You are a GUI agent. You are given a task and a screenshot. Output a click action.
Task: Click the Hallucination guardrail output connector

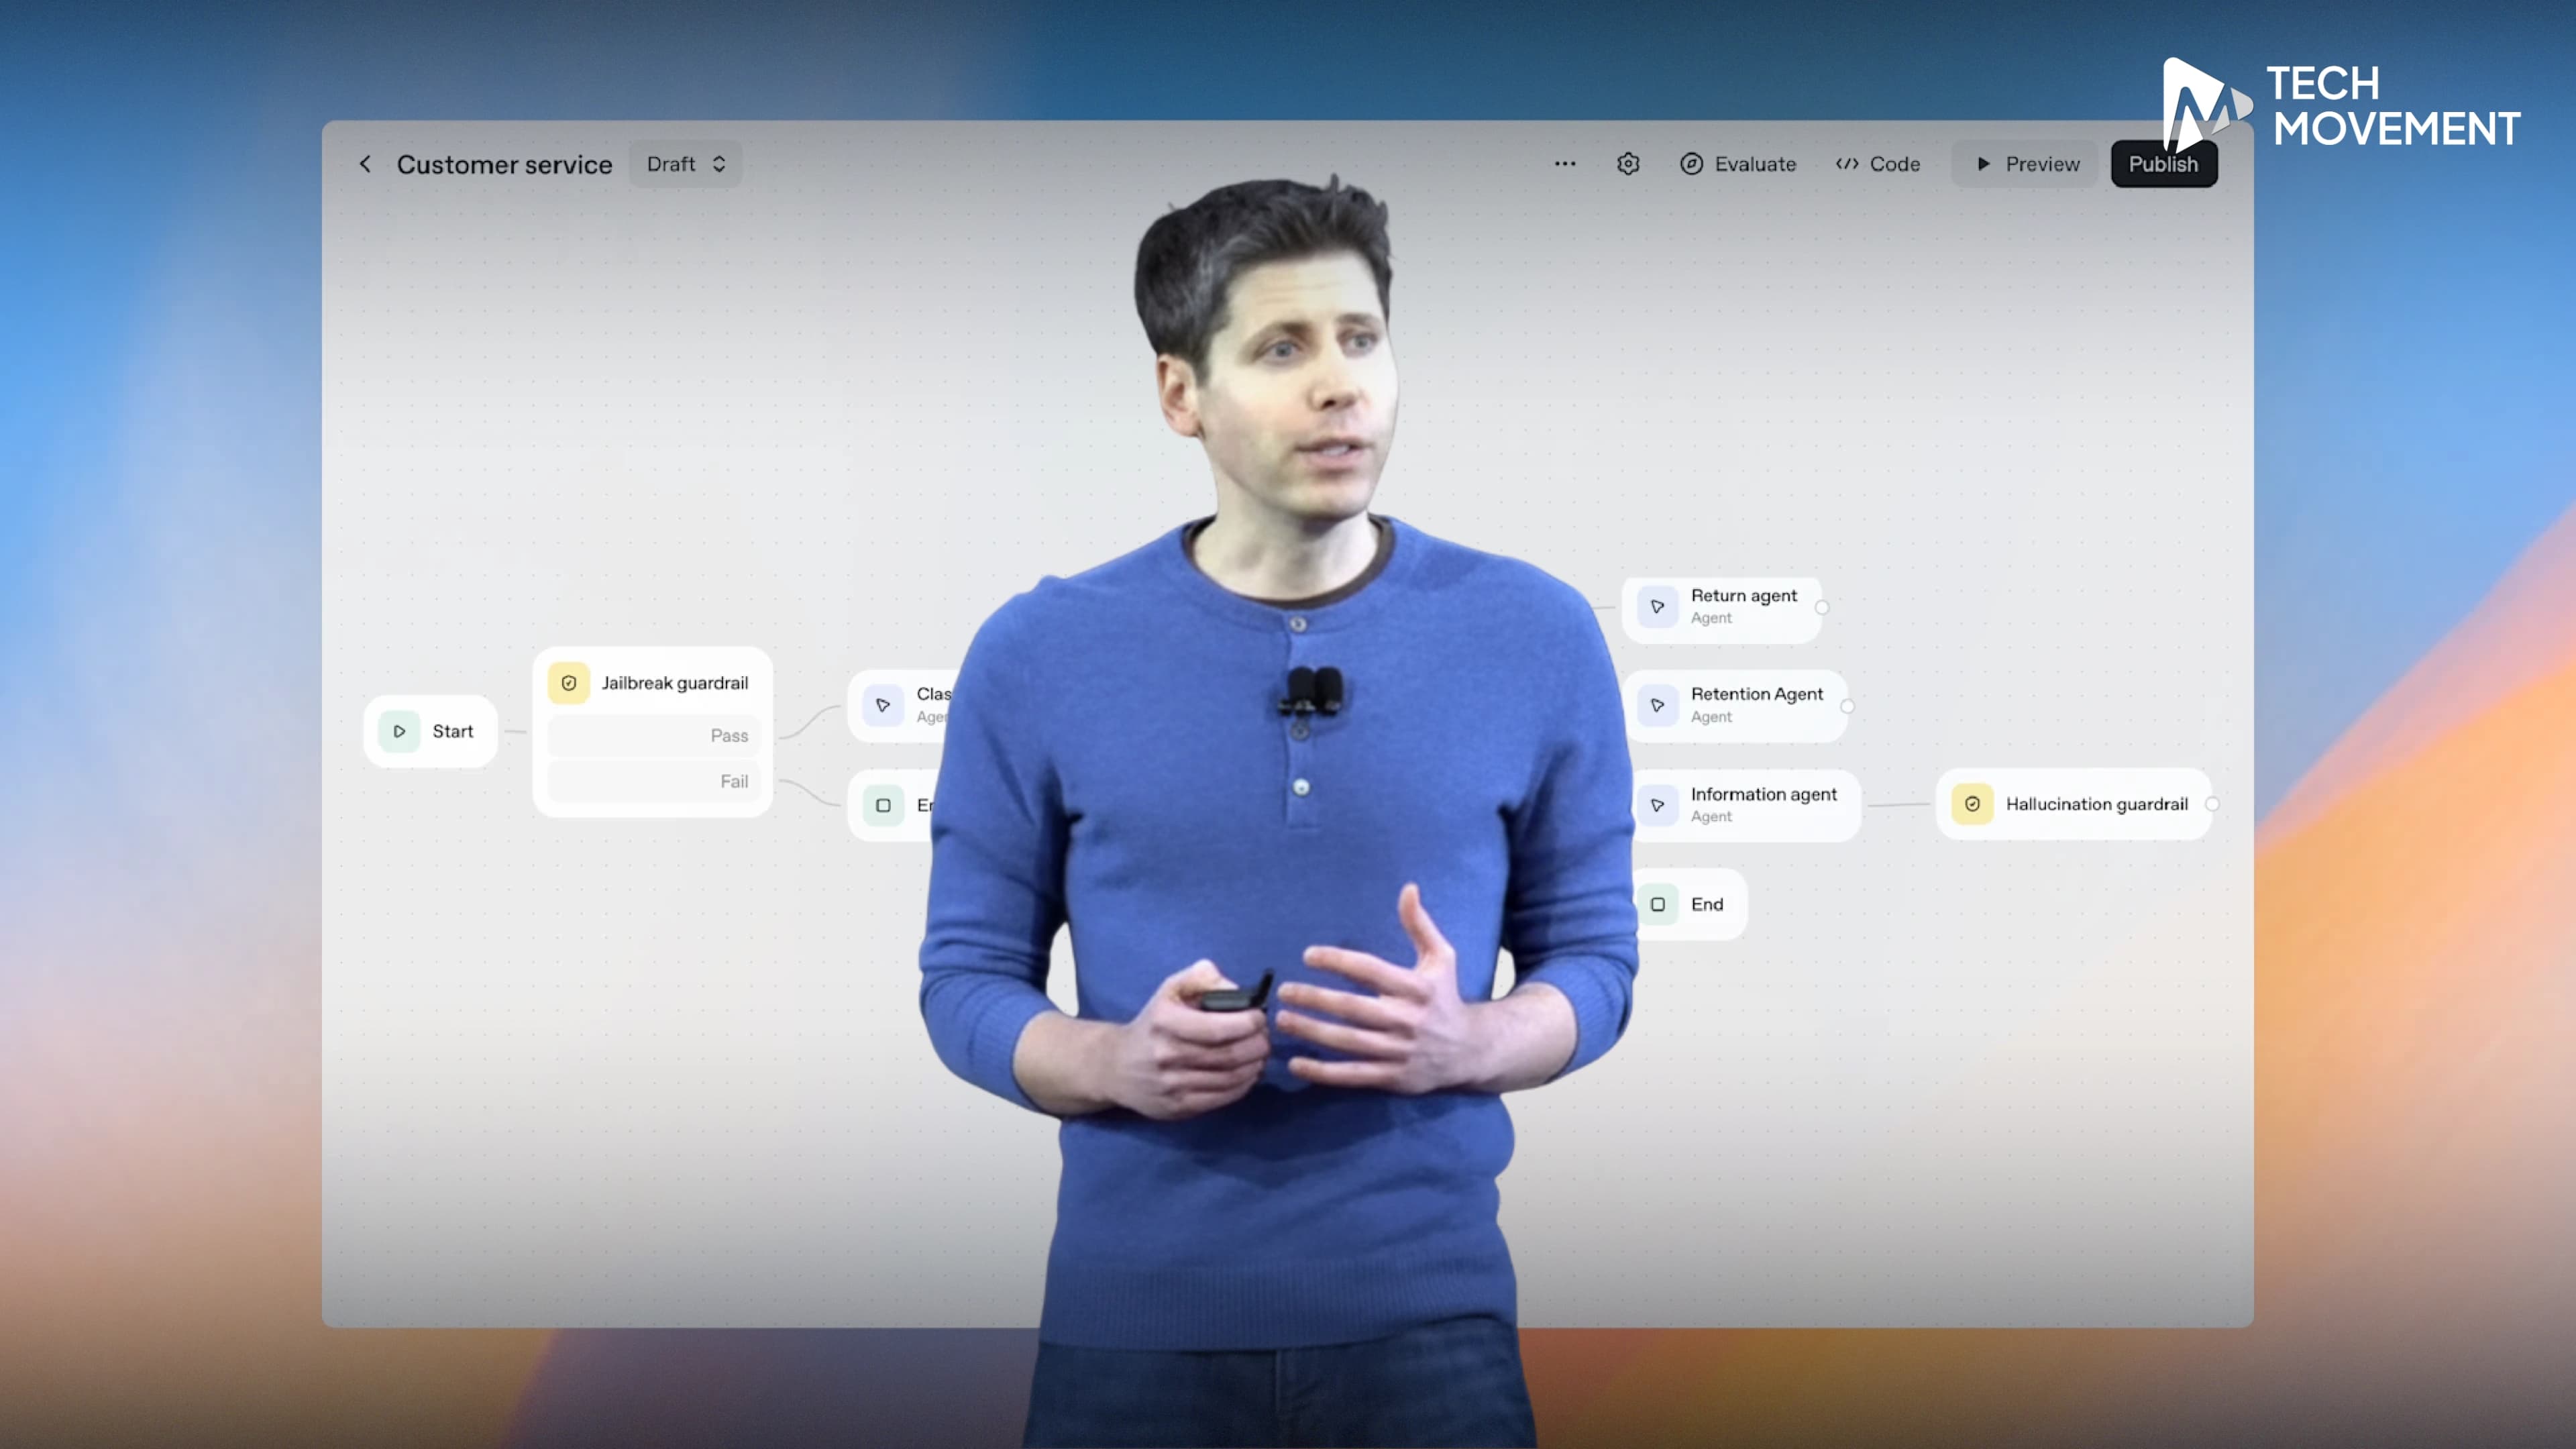[x=2212, y=804]
